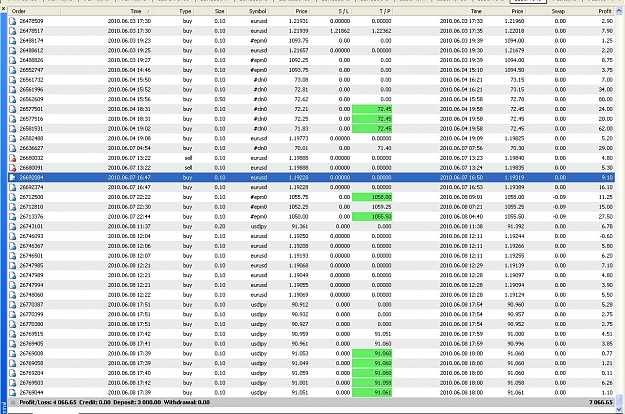Viewport: 625px width, 414px height.
Task: Select green T/P cell 1058.00
Action: (371, 197)
